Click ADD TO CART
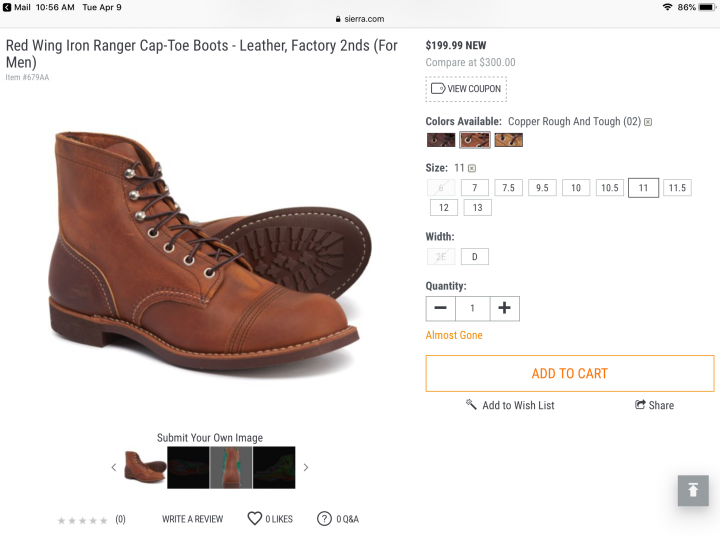The height and width of the screenshot is (540, 720). tap(570, 373)
